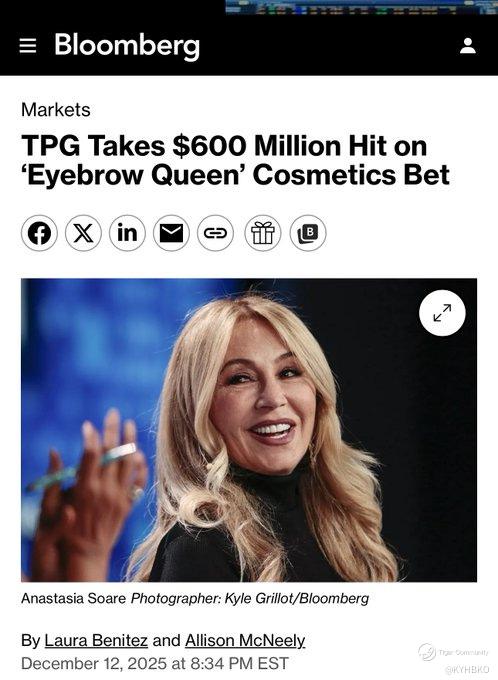The width and height of the screenshot is (498, 680).
Task: Expand the photo to fullscreen
Action: click(x=442, y=313)
